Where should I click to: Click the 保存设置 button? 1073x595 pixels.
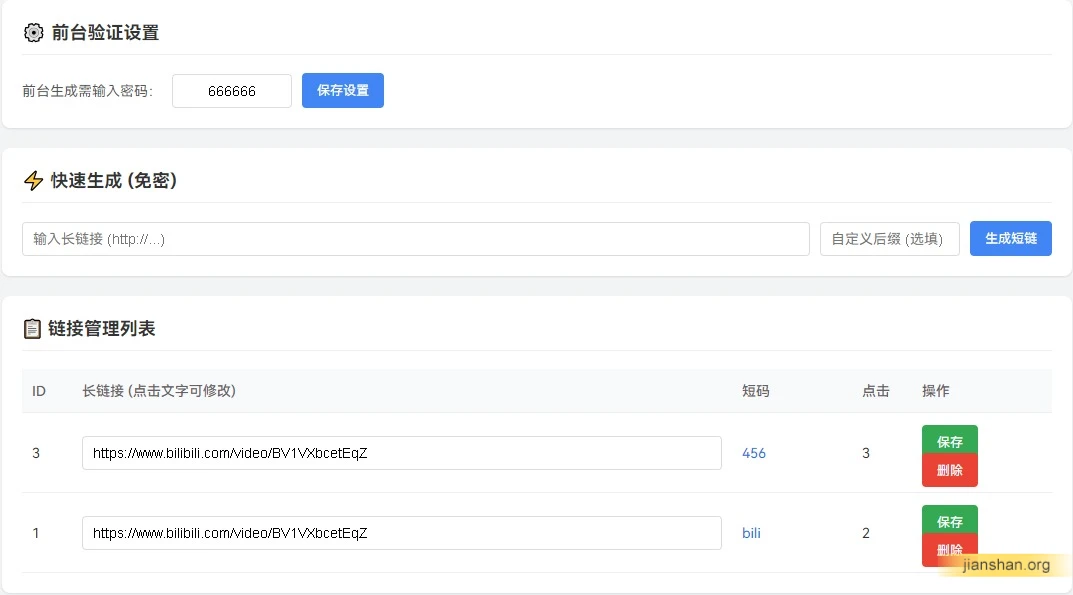click(343, 90)
